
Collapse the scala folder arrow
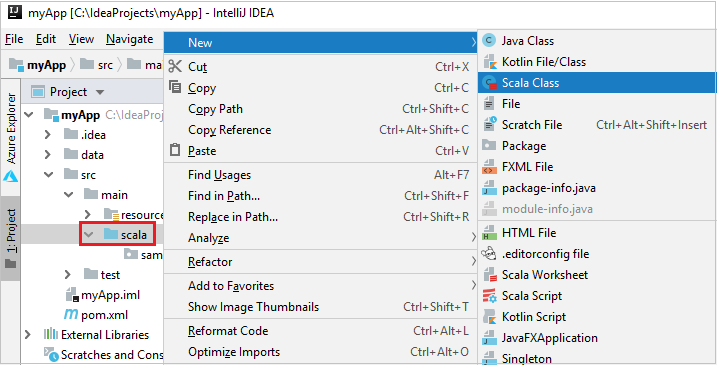pyautogui.click(x=89, y=235)
